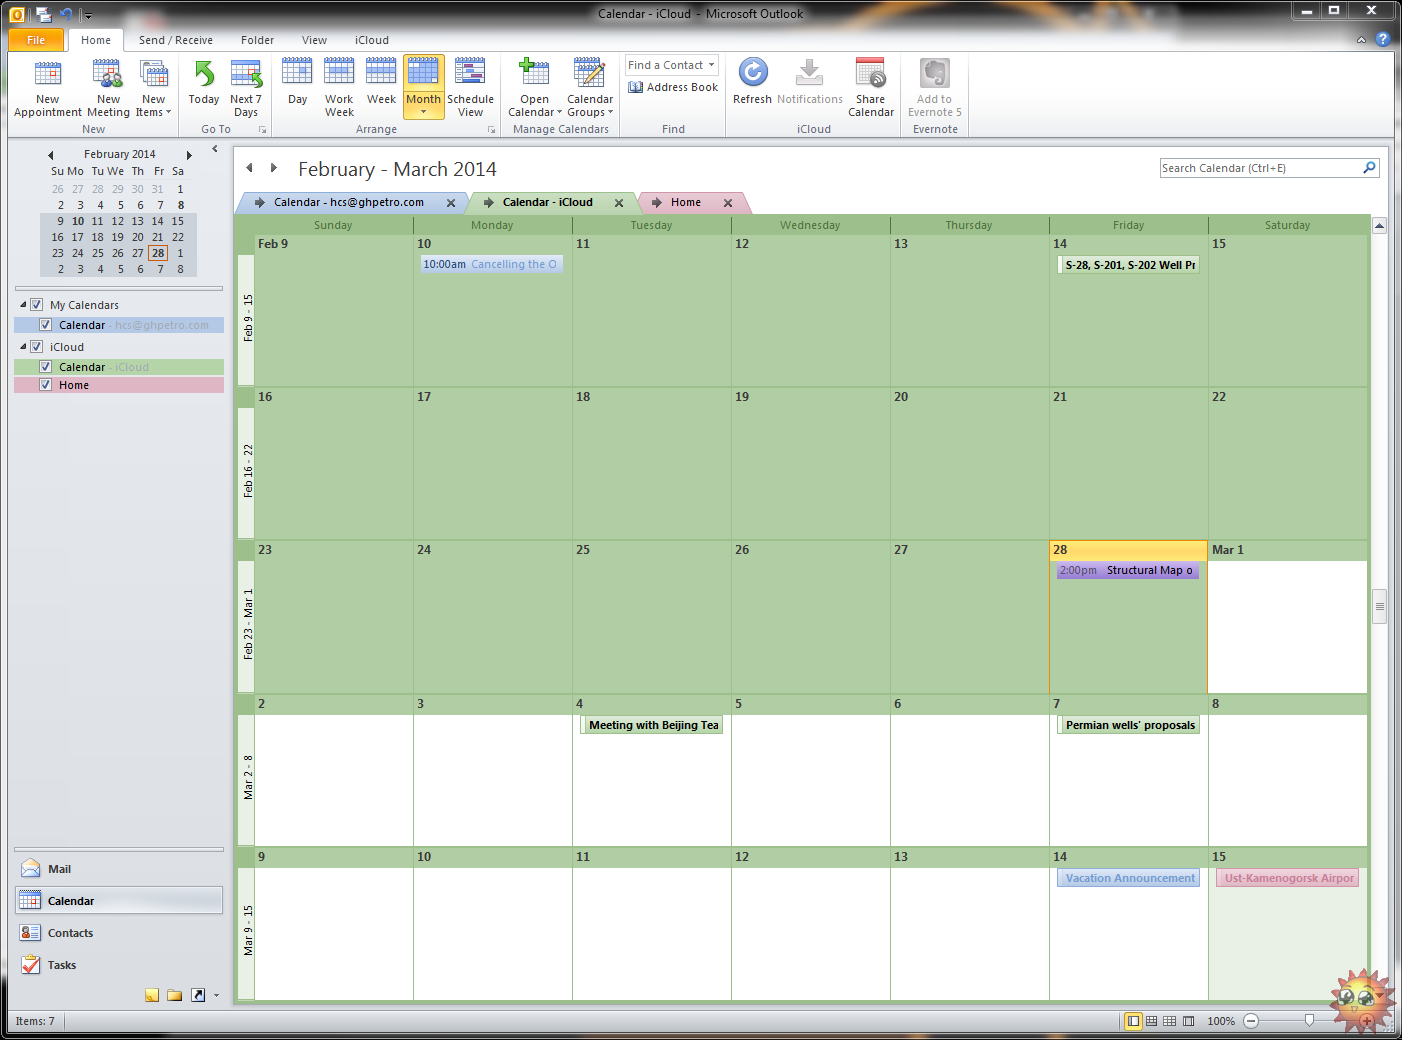Viewport: 1402px width, 1040px height.
Task: Select the Calendar - hcs@ghpetro.com tab
Action: [x=349, y=202]
